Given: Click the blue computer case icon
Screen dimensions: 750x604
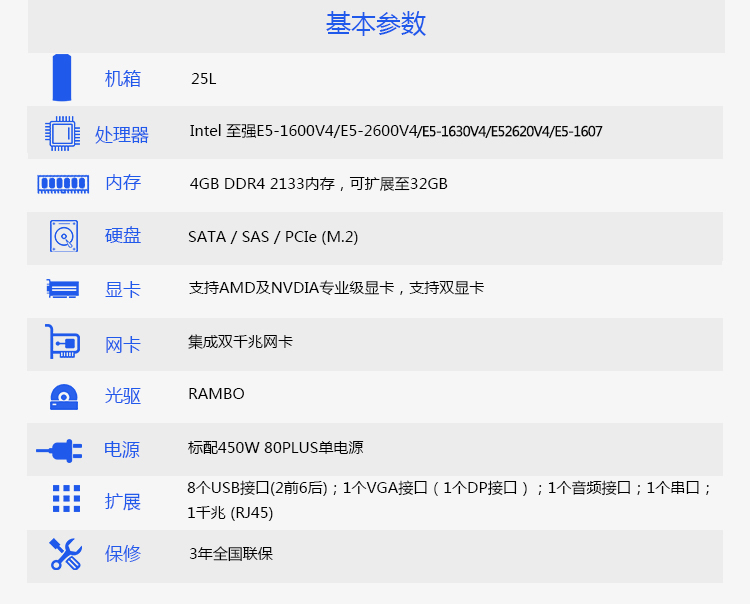Looking at the screenshot, I should click(x=63, y=78).
